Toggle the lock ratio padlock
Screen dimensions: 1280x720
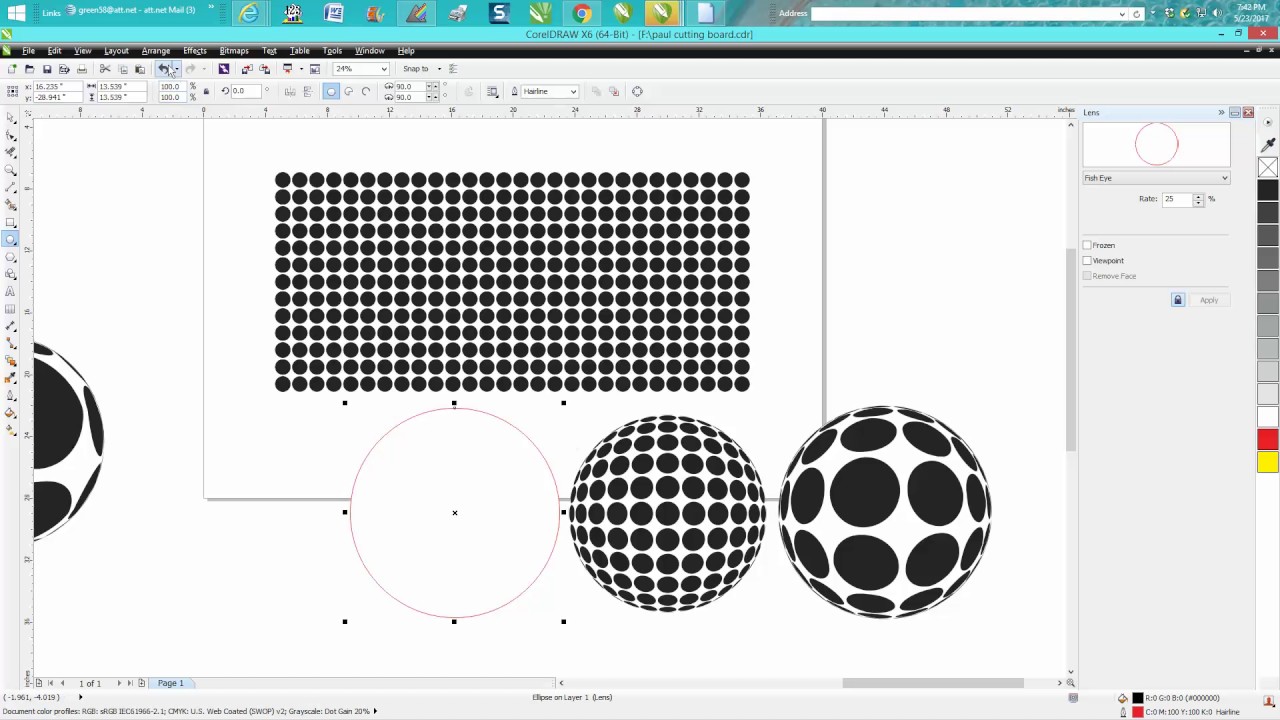click(206, 91)
